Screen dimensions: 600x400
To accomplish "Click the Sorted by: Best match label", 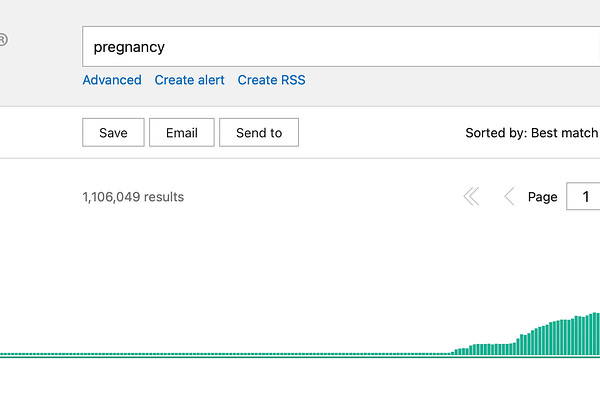I will pyautogui.click(x=532, y=133).
